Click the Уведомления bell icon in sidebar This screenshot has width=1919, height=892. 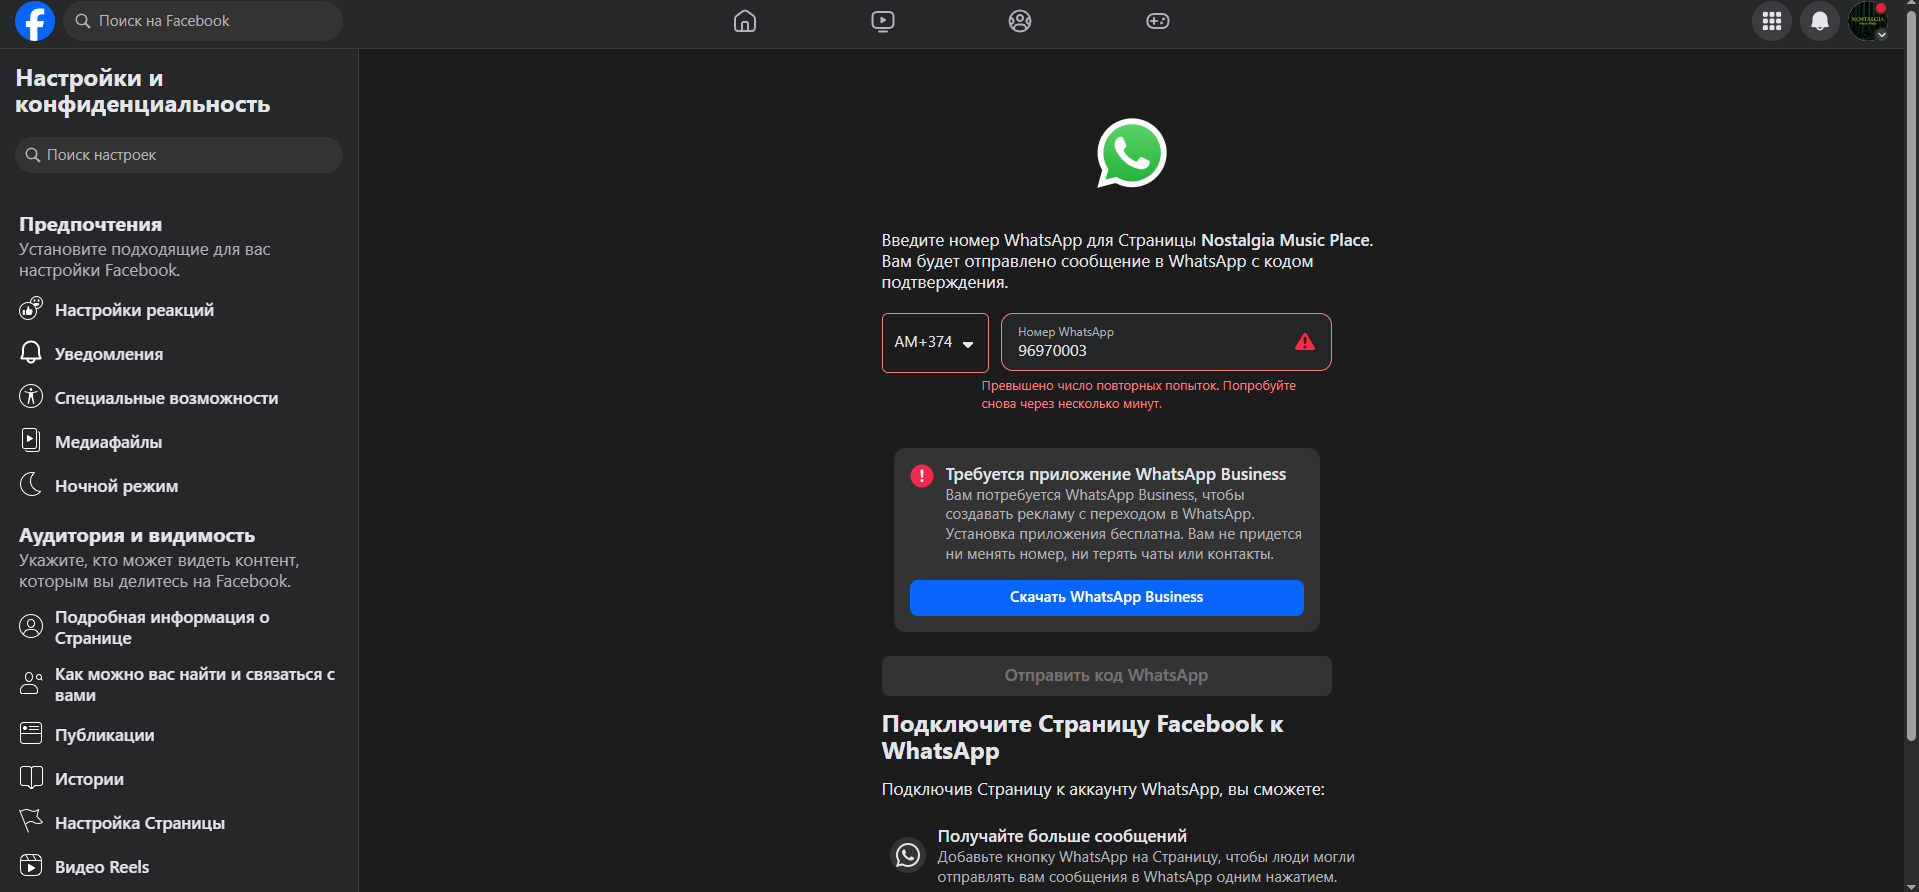coord(31,353)
